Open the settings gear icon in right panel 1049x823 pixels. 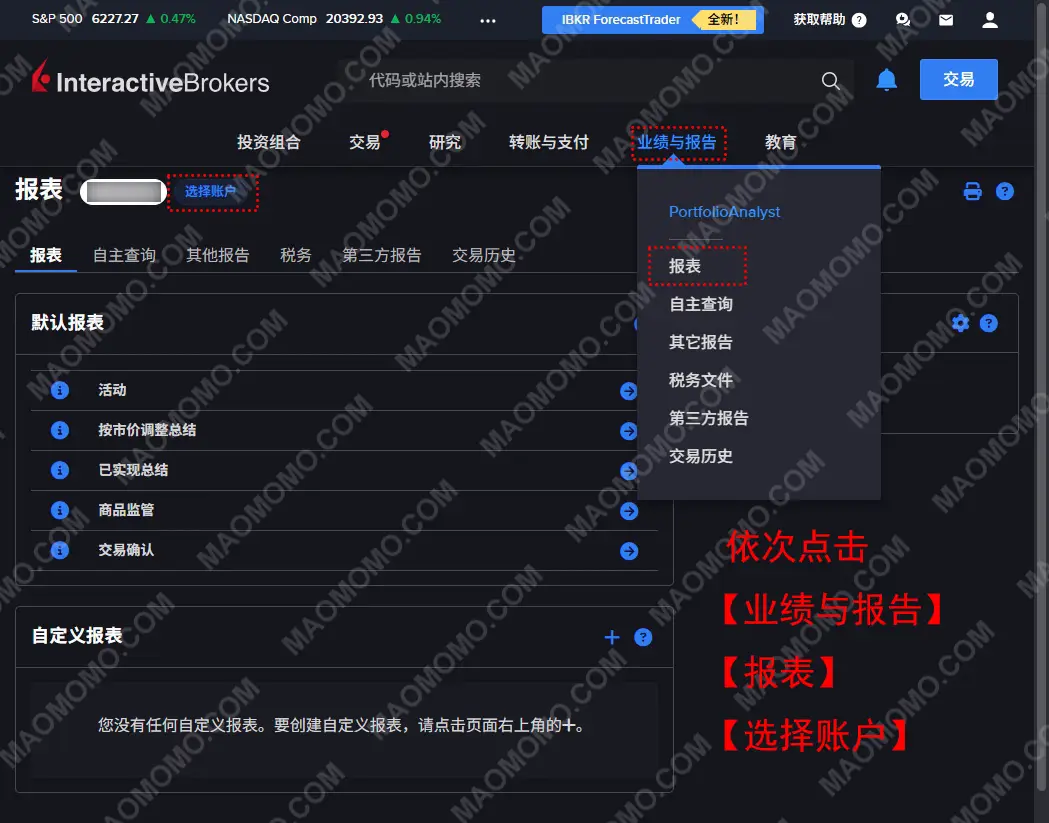click(960, 323)
